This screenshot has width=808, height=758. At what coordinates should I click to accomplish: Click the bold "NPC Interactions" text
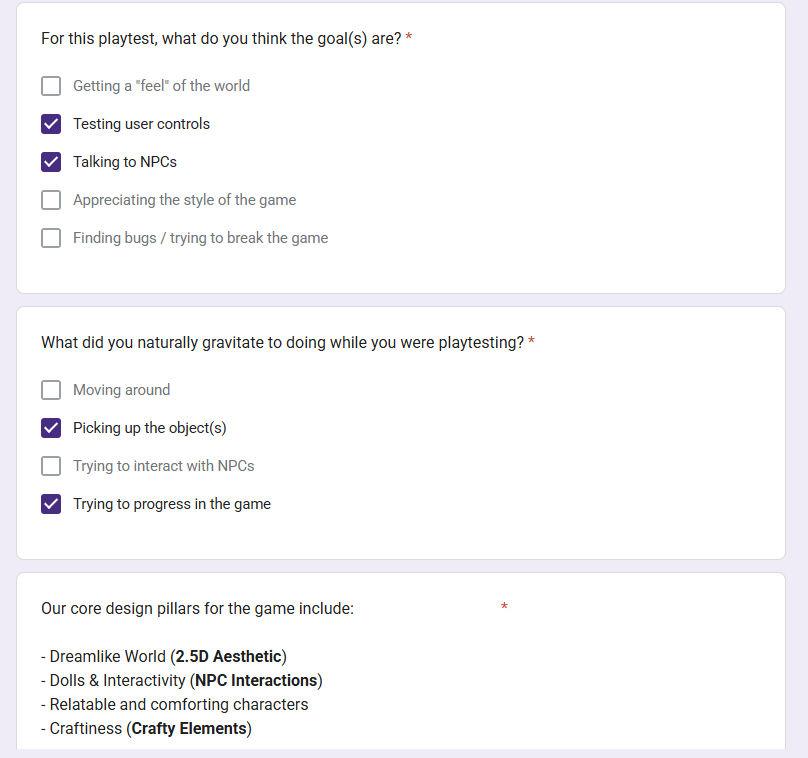(256, 681)
